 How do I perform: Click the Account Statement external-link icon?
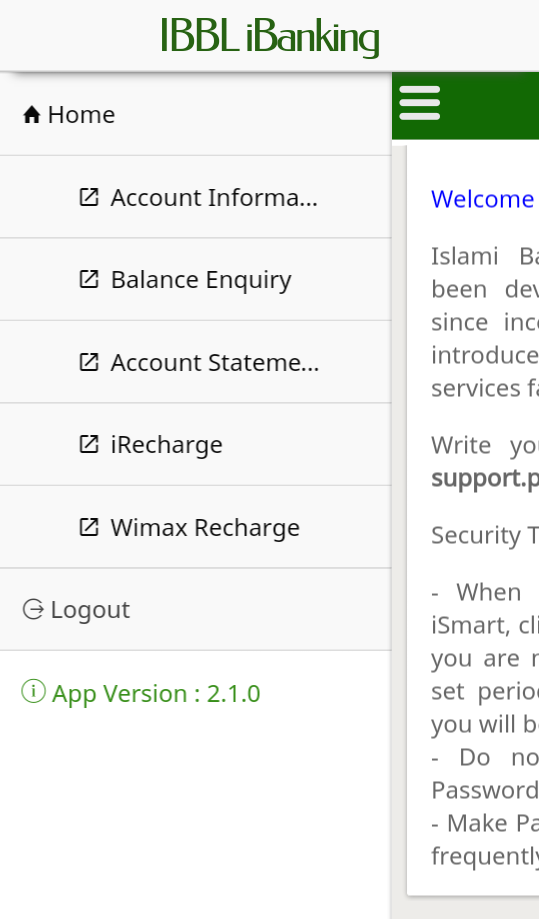click(88, 362)
